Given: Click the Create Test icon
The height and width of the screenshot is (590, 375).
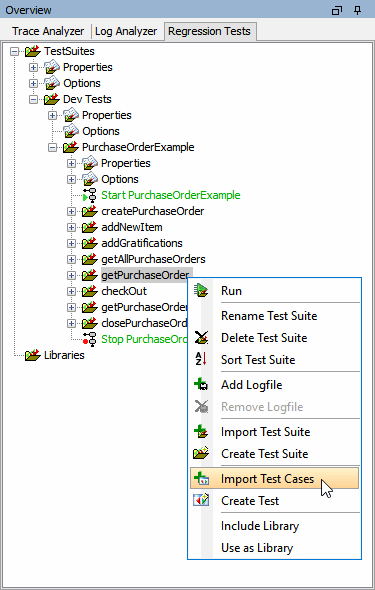Looking at the screenshot, I should [x=201, y=500].
